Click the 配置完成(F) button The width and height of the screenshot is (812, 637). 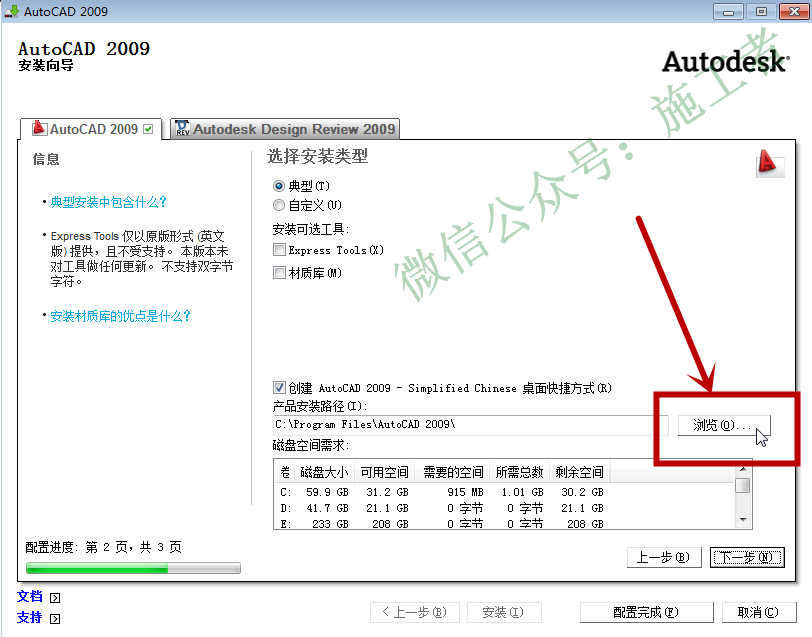point(646,612)
